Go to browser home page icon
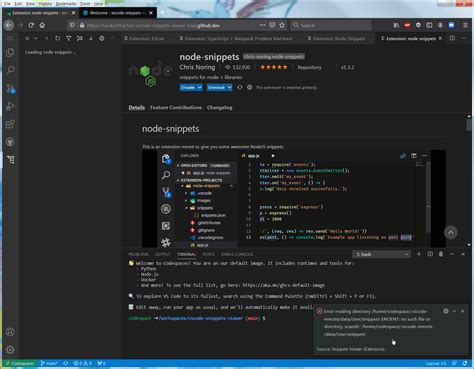This screenshot has width=474, height=369. click(x=42, y=25)
